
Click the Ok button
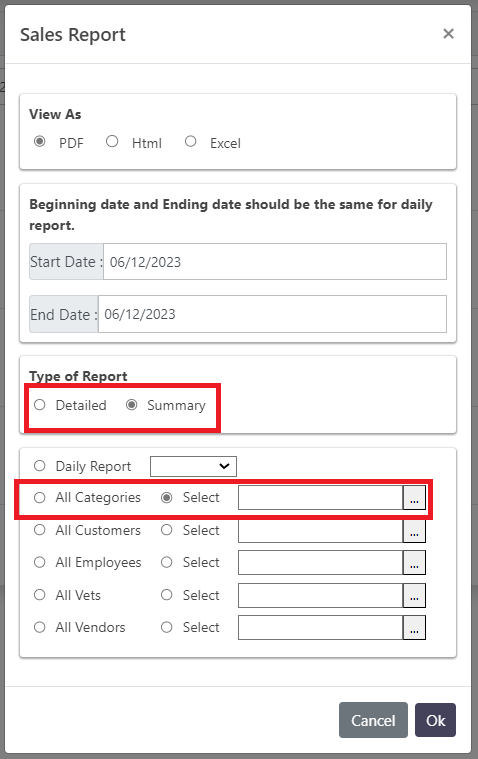(435, 720)
